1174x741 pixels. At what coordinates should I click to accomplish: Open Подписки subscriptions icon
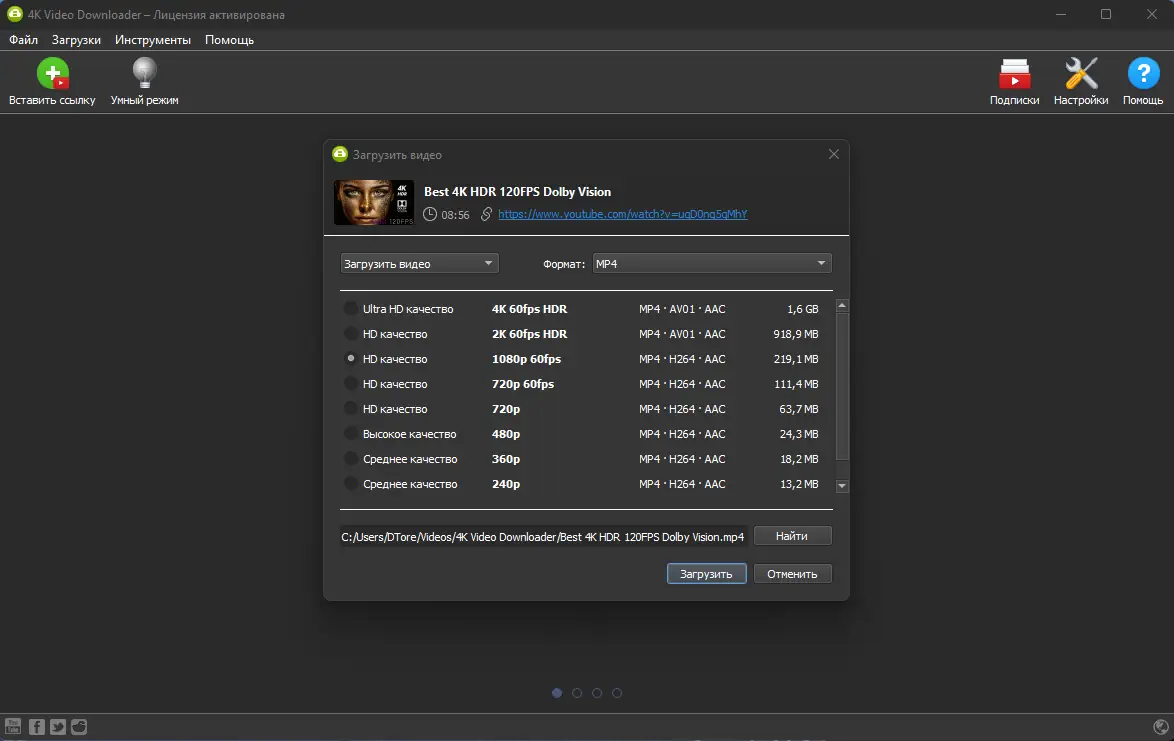(x=1015, y=73)
